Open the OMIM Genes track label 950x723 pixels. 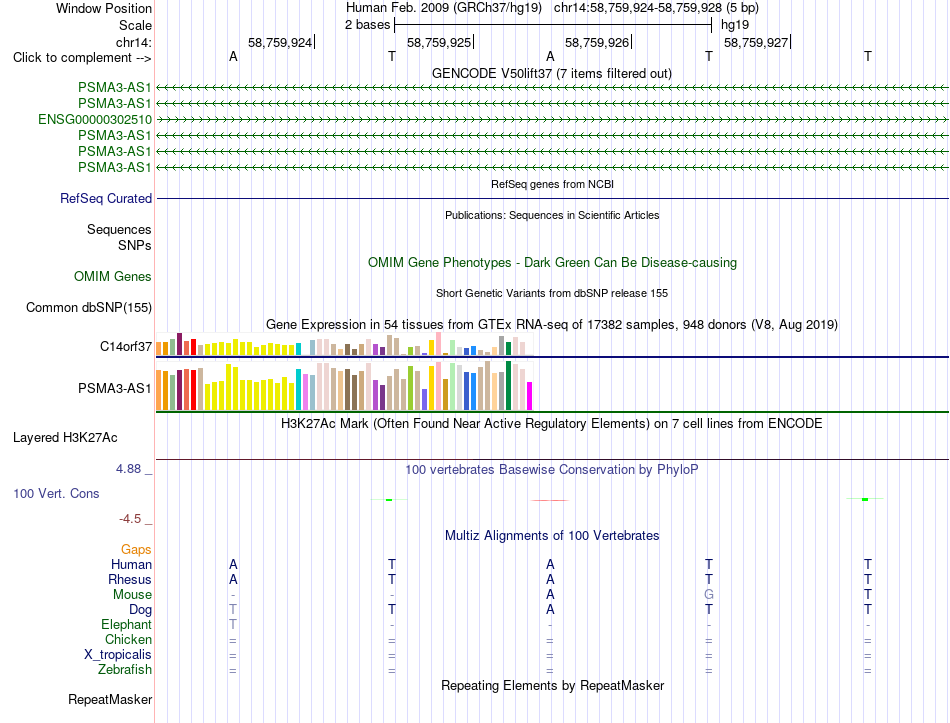tap(113, 276)
